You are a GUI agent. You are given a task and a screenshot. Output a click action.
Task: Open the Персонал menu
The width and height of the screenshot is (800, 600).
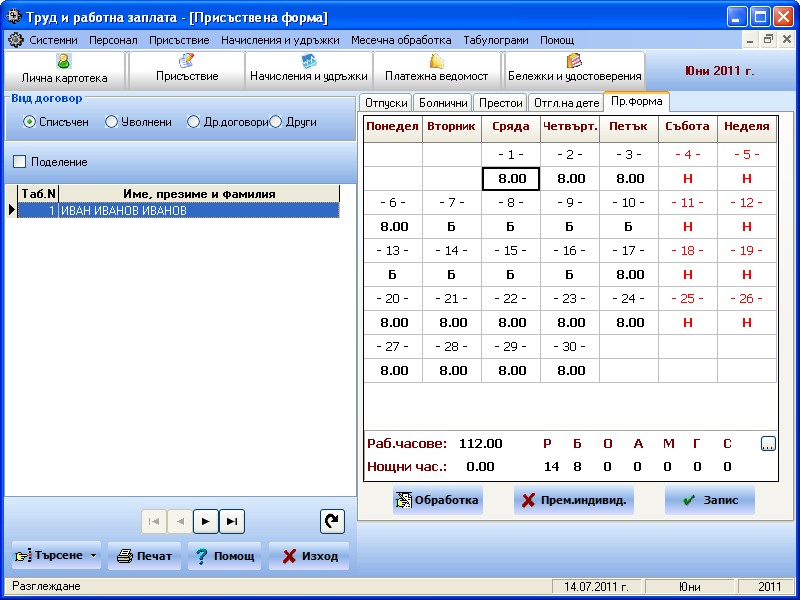113,40
